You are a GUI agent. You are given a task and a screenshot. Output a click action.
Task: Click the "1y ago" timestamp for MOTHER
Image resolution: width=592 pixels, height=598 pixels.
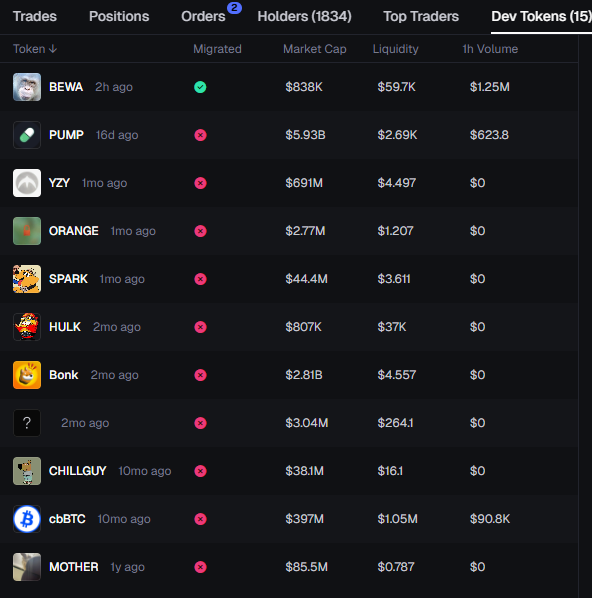(x=127, y=567)
